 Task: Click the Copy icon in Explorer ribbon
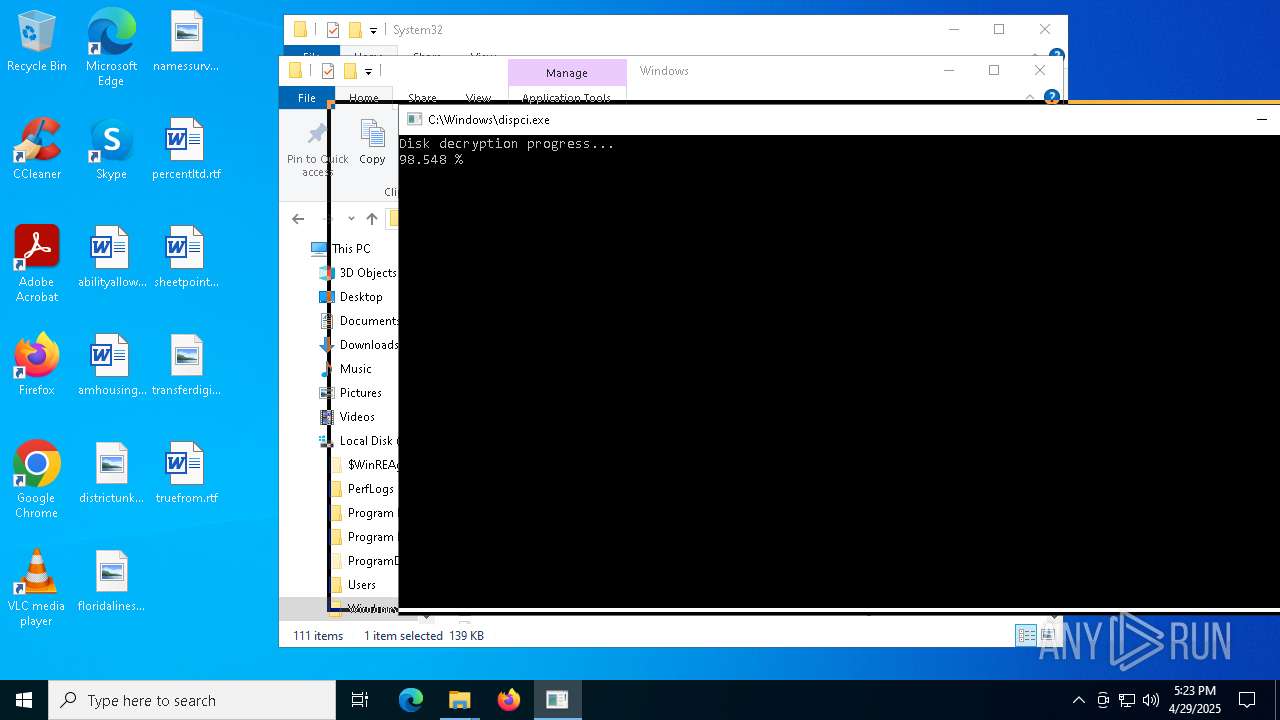point(372,143)
